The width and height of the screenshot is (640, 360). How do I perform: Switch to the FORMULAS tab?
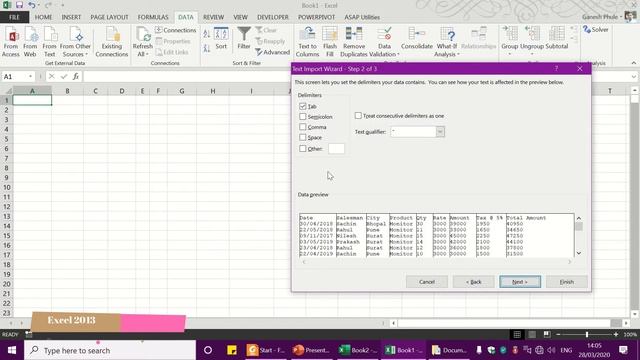[x=153, y=17]
